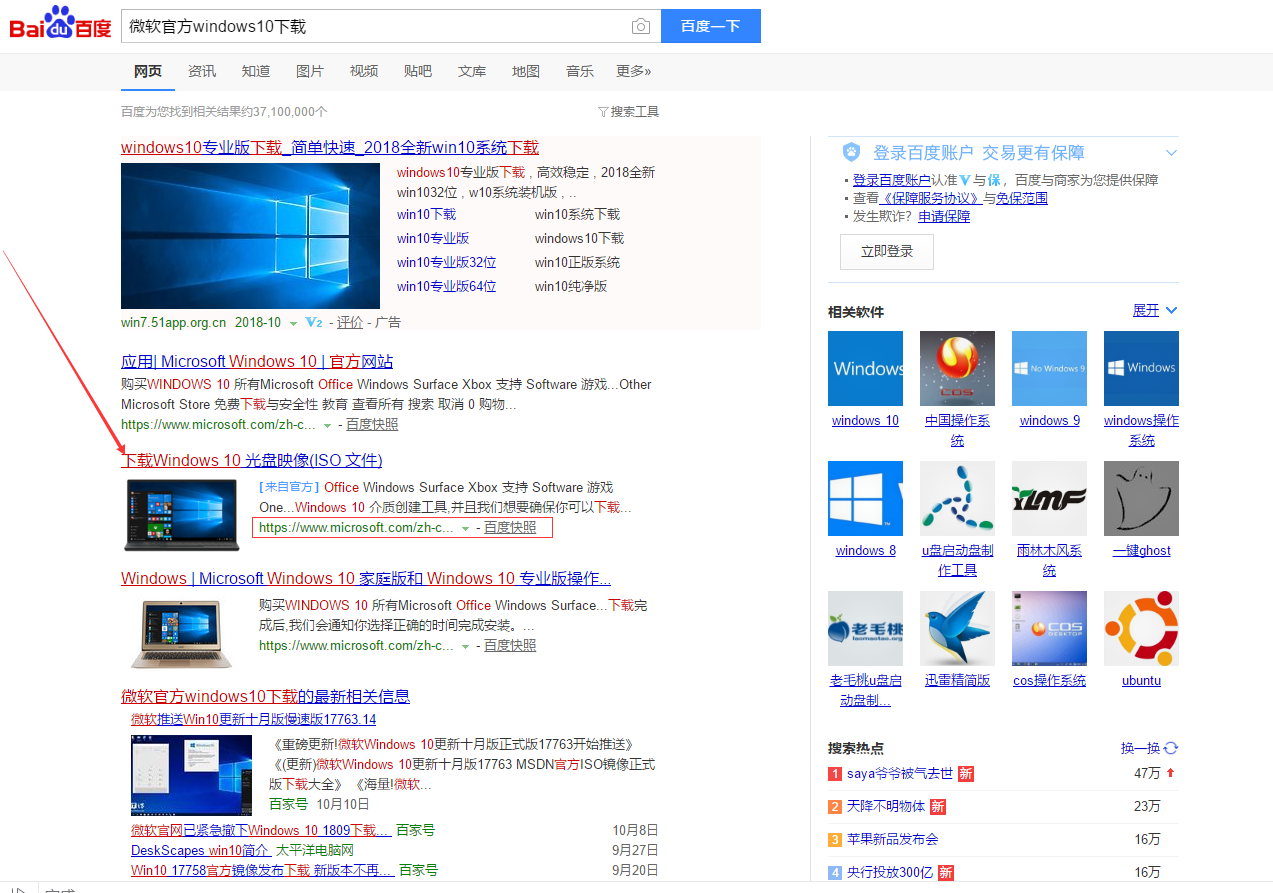
Task: Open win10专业版64位 link
Action: click(447, 286)
